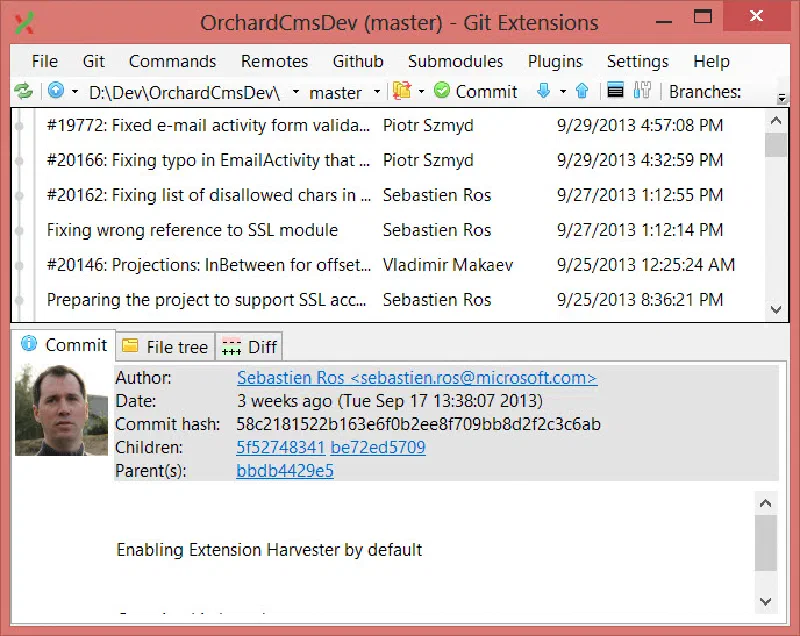Open the D:\Dev\OrchardCmsDev\ path dropdown
The height and width of the screenshot is (636, 800).
coord(296,92)
